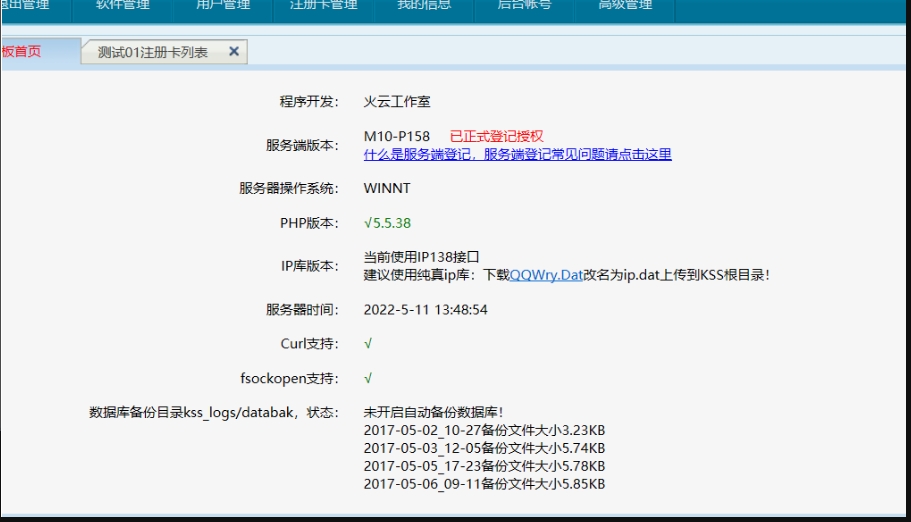Click the 服务器时间 label

click(302, 310)
